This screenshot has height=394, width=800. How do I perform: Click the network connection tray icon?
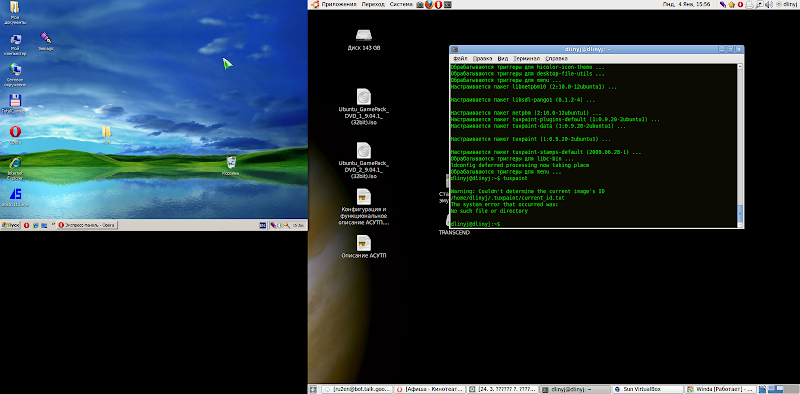(x=759, y=5)
